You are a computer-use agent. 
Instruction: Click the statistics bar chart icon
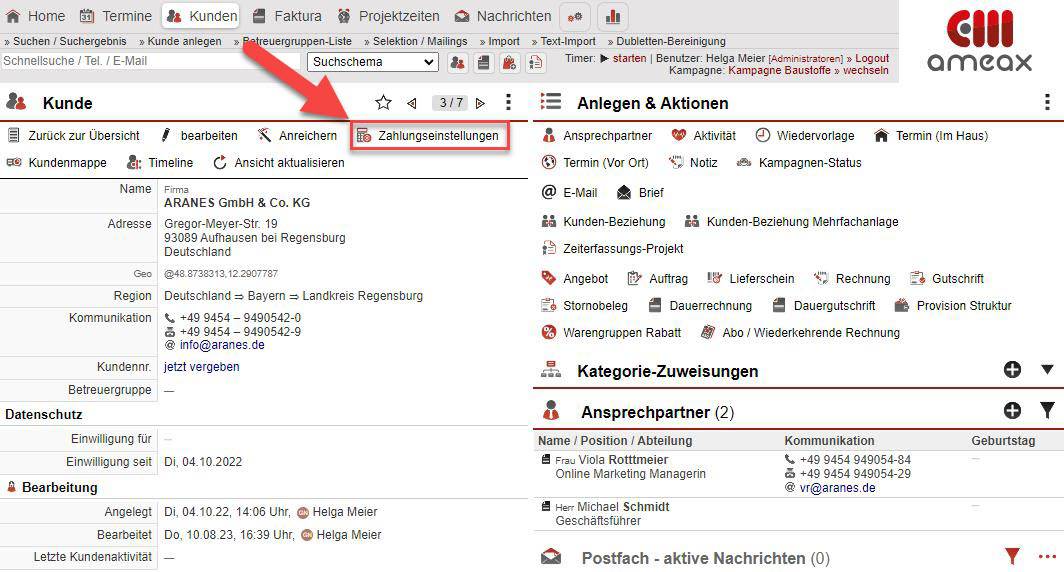coord(613,16)
